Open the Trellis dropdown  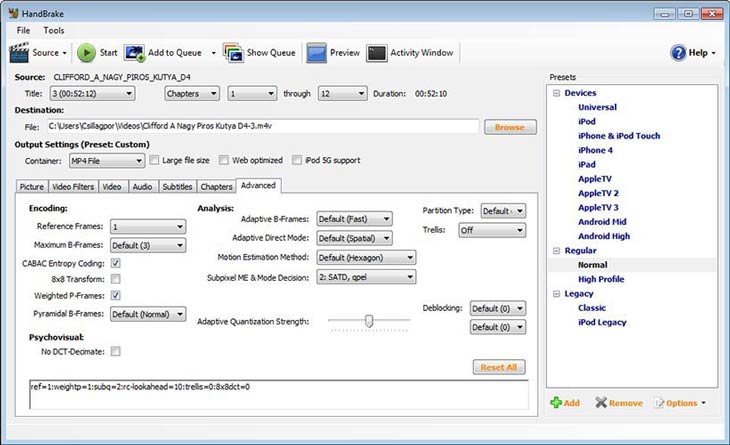(492, 230)
